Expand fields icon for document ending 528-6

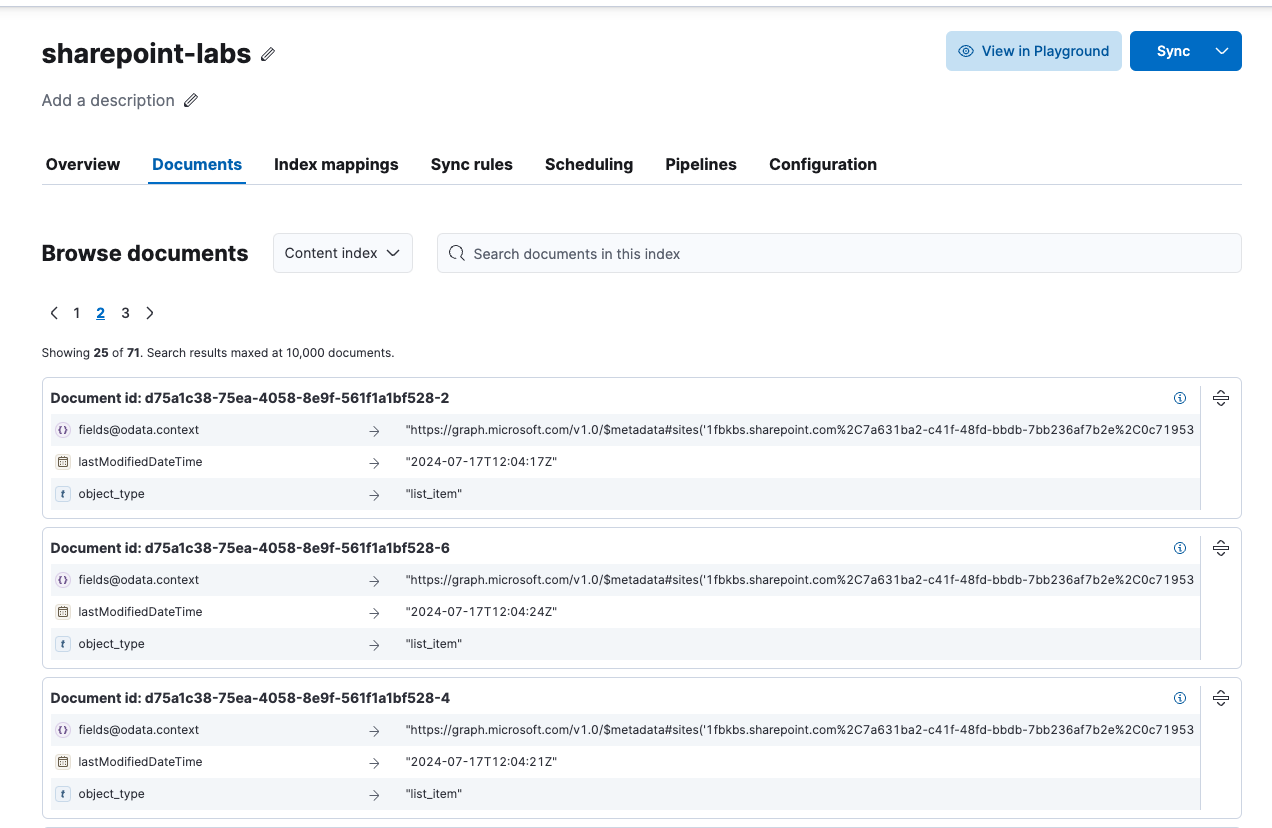click(1221, 548)
